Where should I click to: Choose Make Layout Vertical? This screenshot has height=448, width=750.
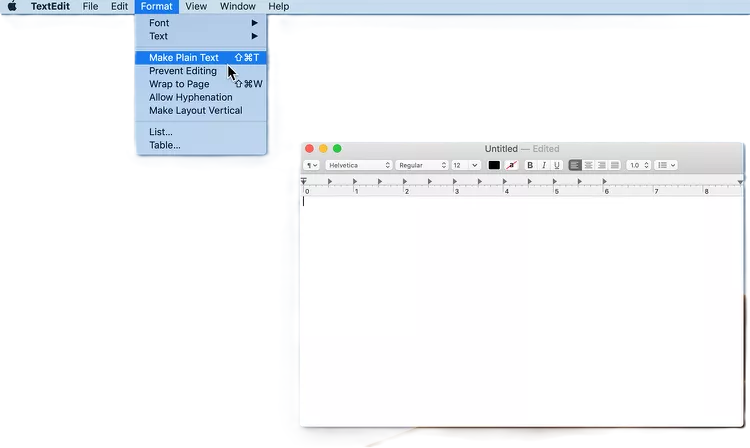pos(201,110)
